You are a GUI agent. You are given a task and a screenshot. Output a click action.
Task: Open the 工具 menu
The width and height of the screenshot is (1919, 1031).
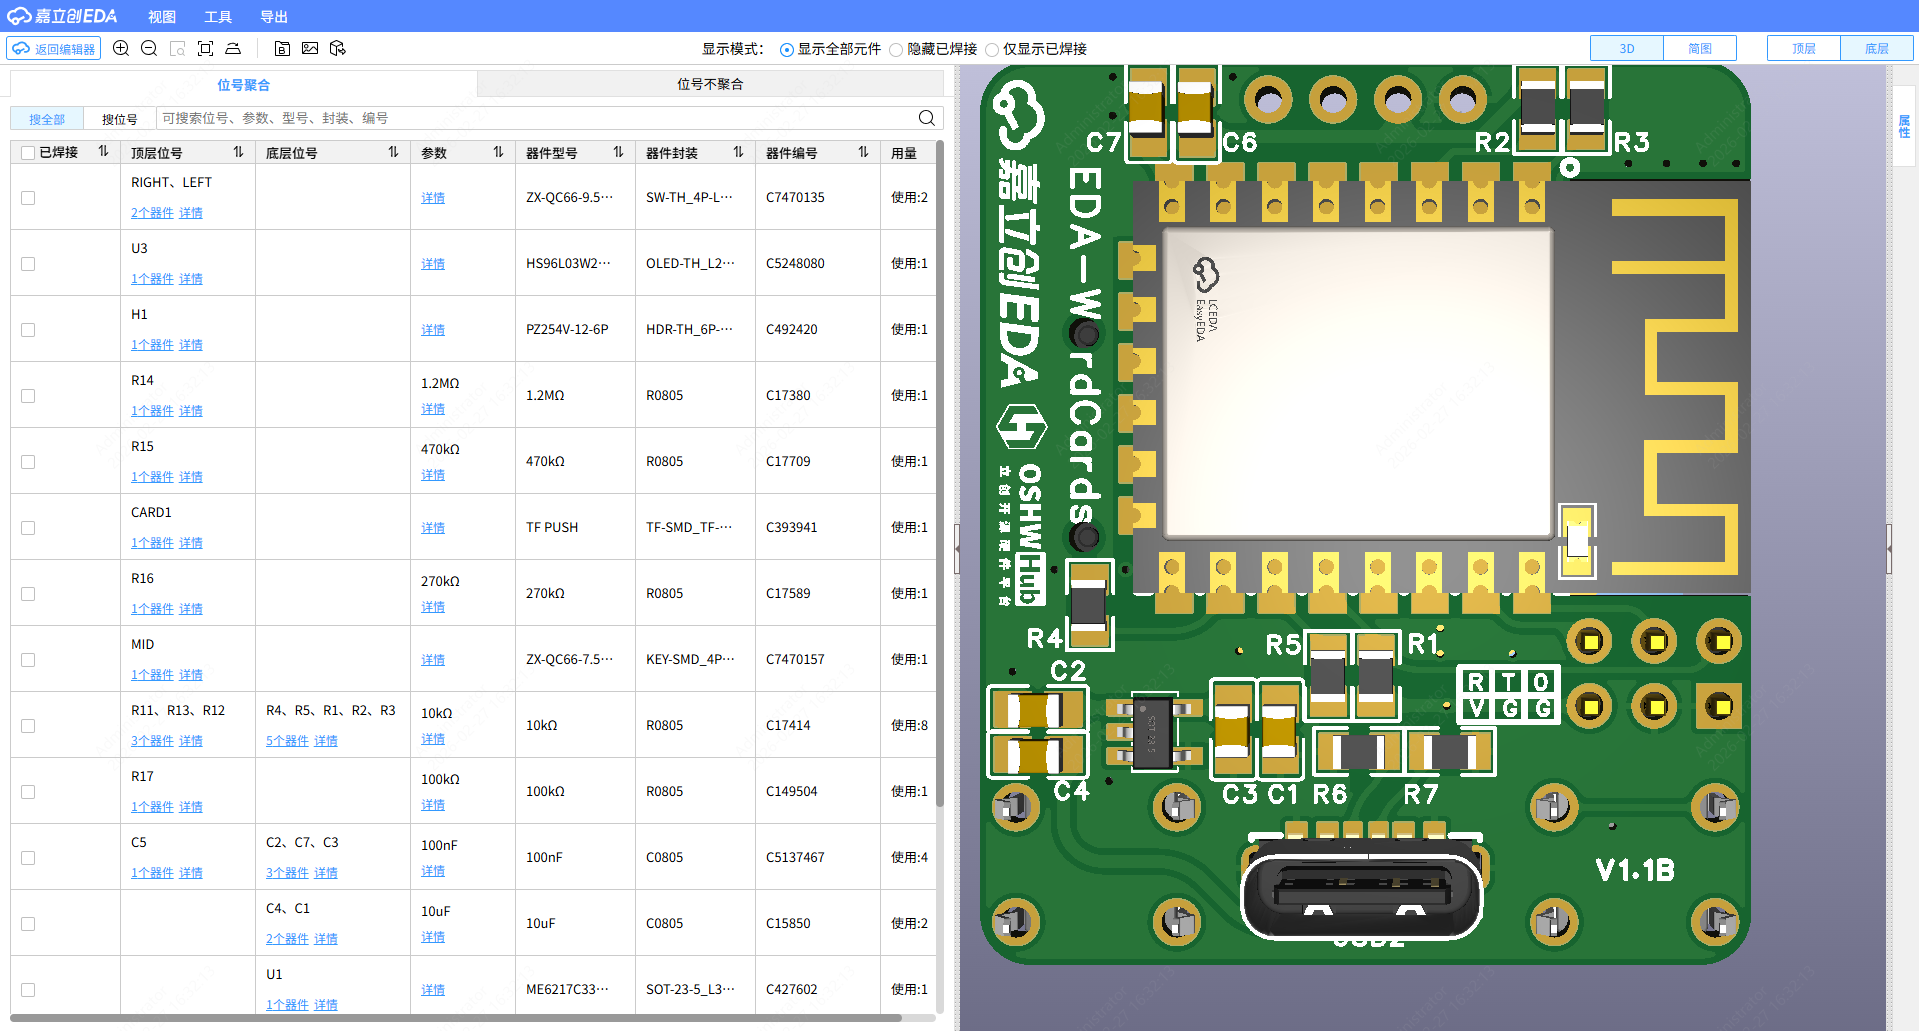[217, 17]
